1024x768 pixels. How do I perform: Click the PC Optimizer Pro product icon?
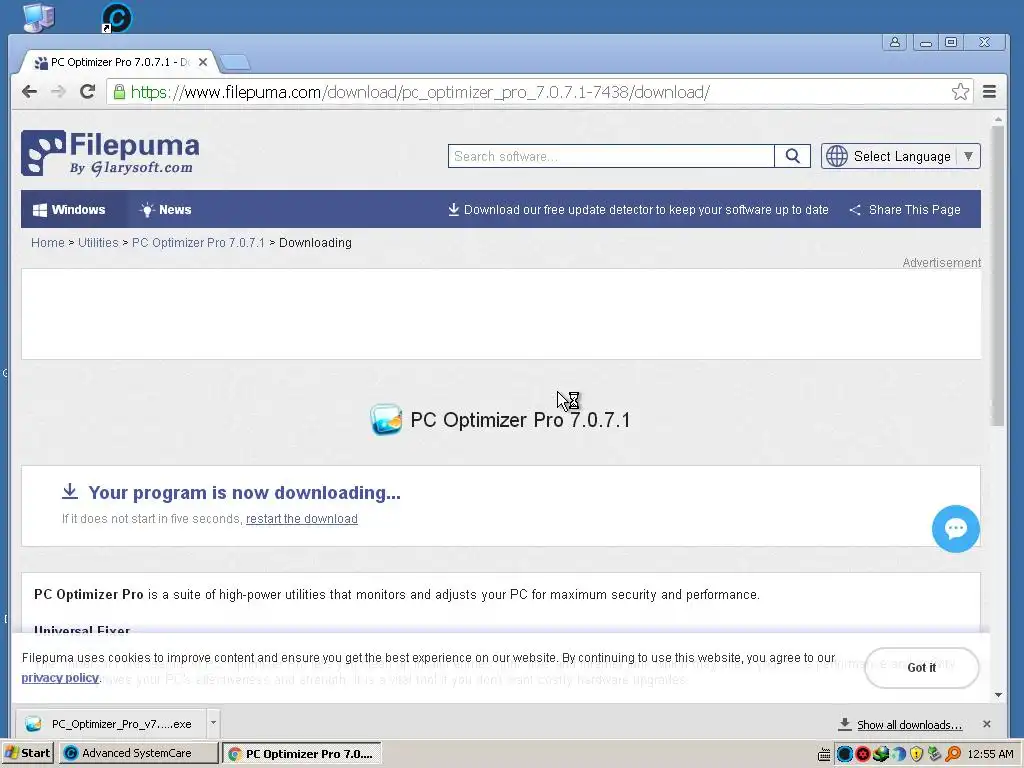click(385, 419)
